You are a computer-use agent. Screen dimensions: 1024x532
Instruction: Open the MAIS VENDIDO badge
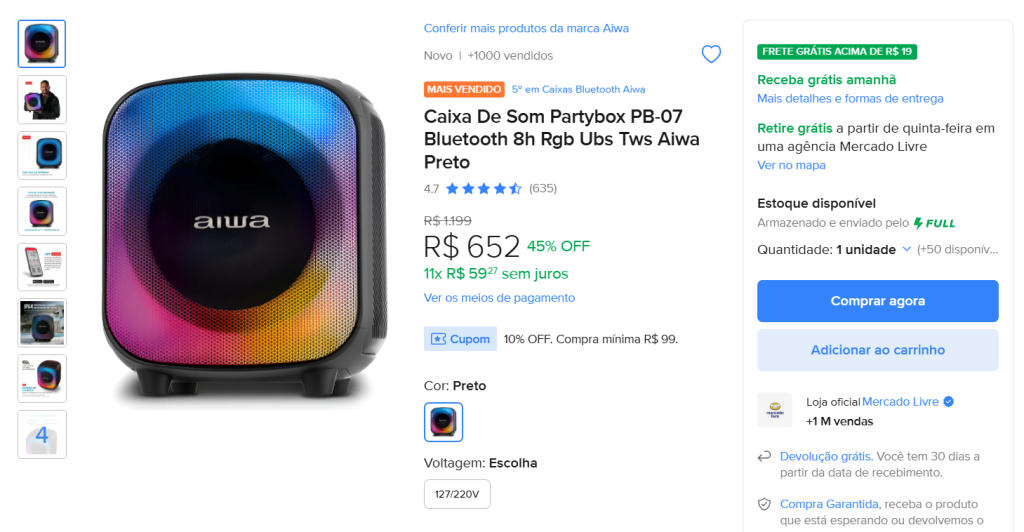point(464,89)
